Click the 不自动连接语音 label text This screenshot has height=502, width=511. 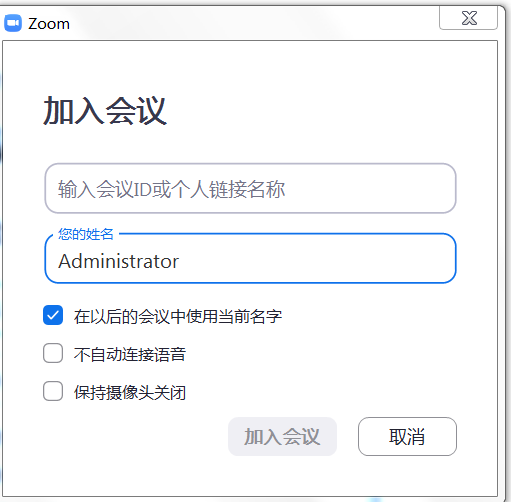[130, 354]
